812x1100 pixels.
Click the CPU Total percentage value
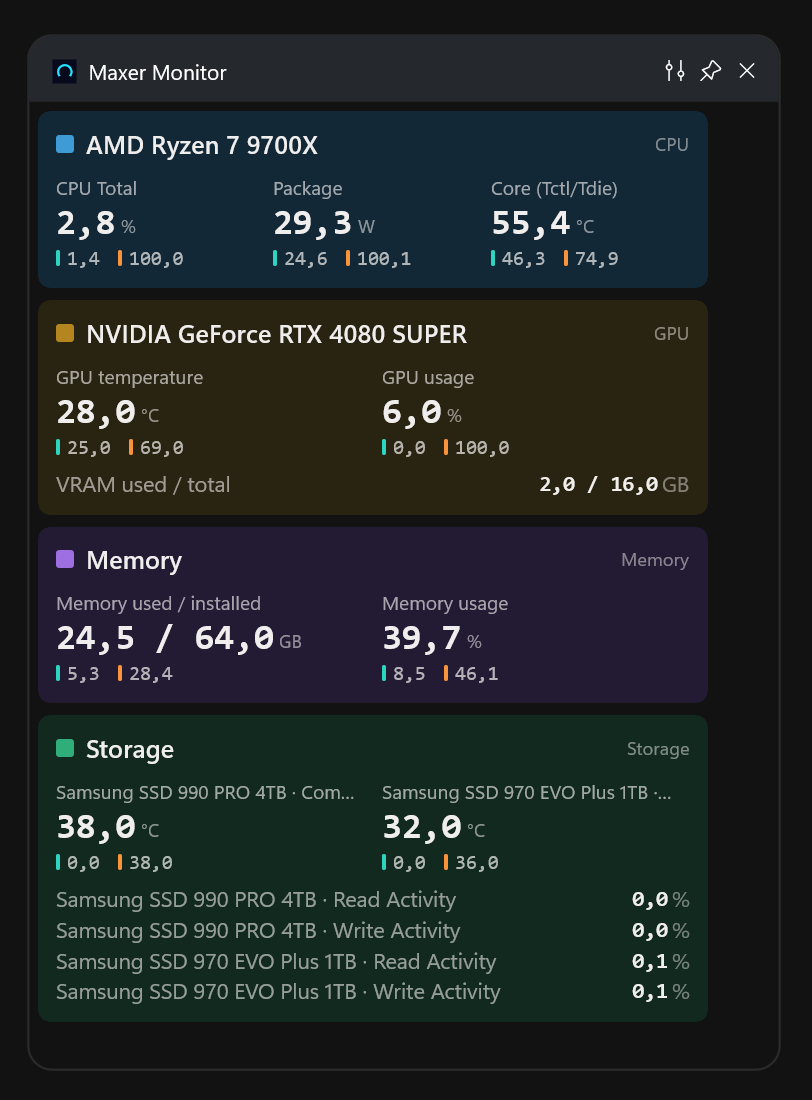95,224
